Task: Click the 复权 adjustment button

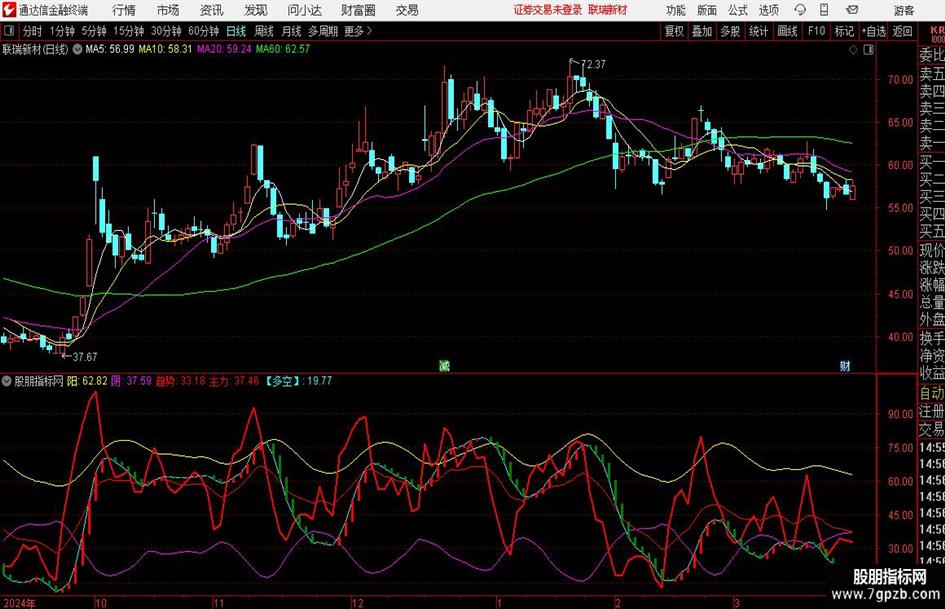Action: pyautogui.click(x=674, y=31)
